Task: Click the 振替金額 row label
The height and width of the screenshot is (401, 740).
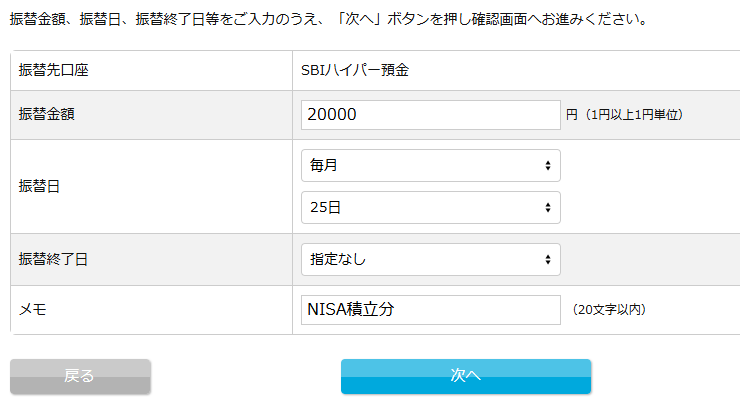Action: click(x=46, y=115)
